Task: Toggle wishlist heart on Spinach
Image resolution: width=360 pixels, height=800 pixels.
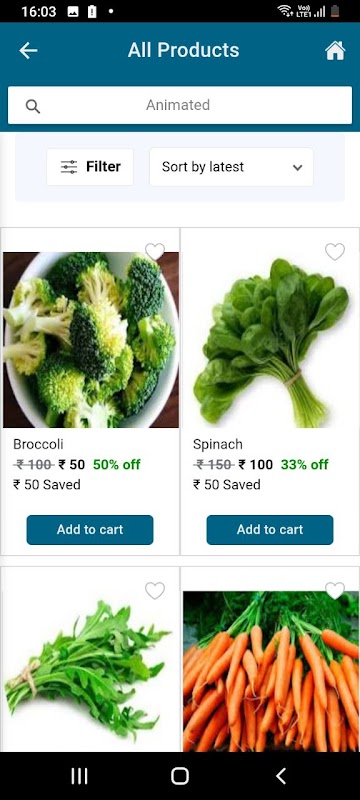Action: pos(335,252)
